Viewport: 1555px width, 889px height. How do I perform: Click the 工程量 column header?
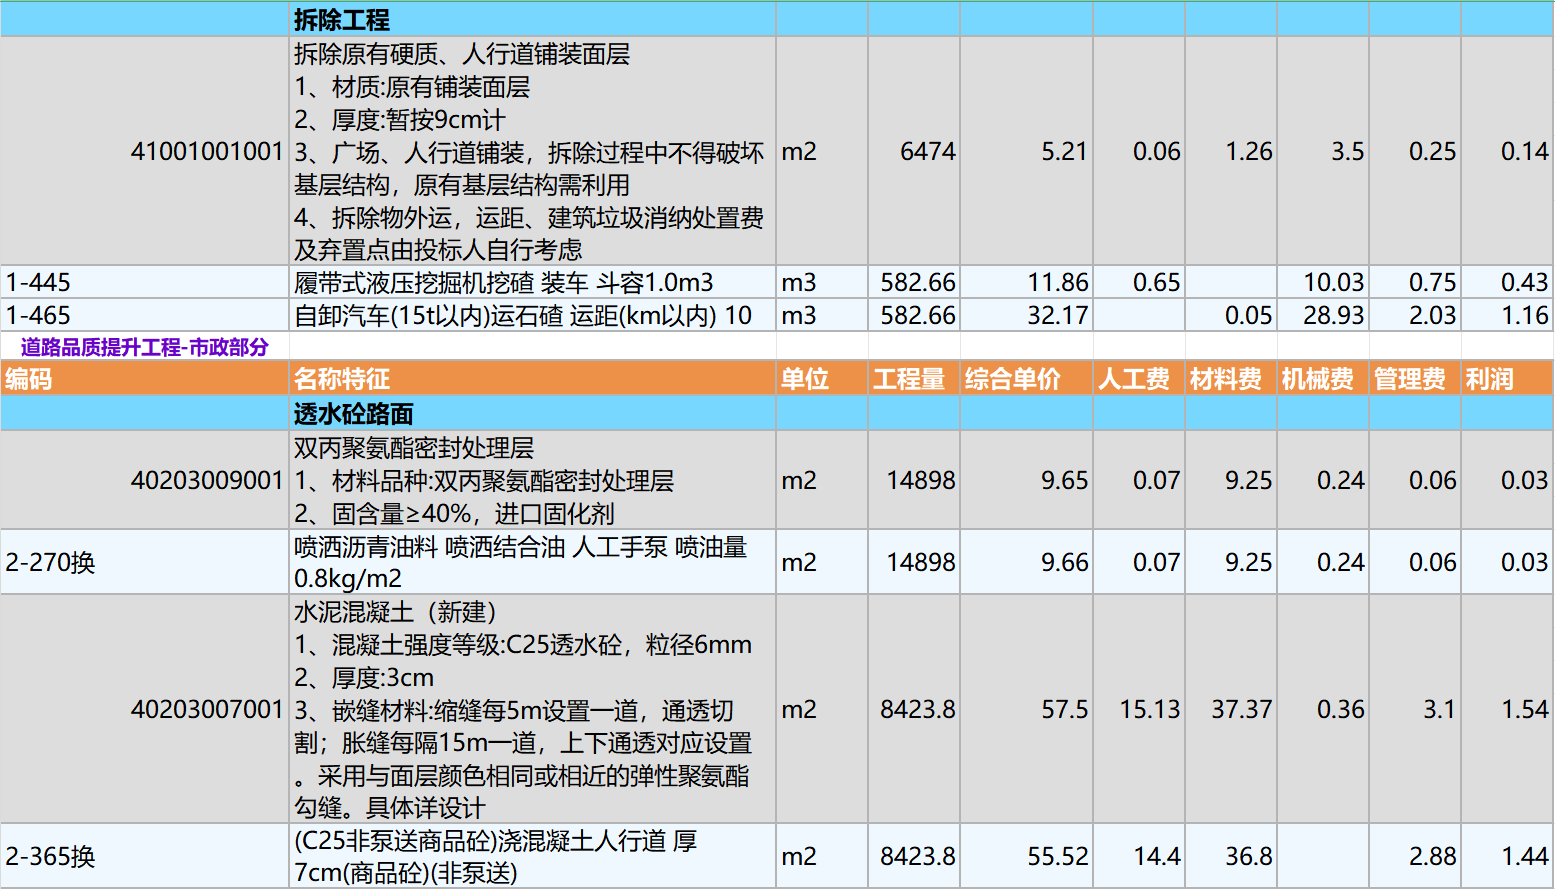coord(914,379)
